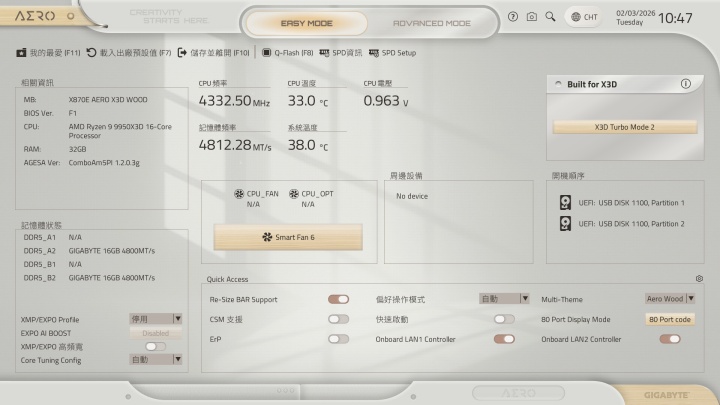Click the AGESA version ComboAm5PI 1.2.0.3g

coord(104,163)
